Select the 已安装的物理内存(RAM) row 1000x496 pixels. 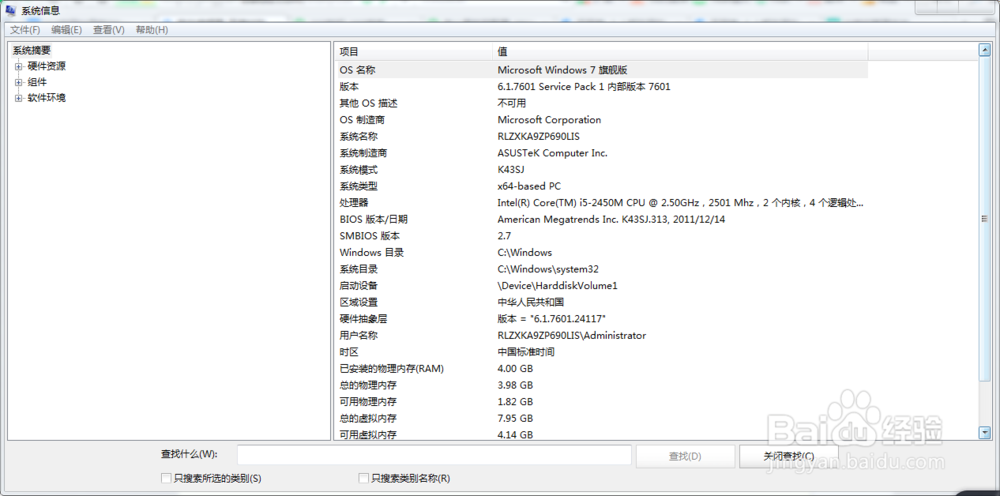(x=601, y=368)
